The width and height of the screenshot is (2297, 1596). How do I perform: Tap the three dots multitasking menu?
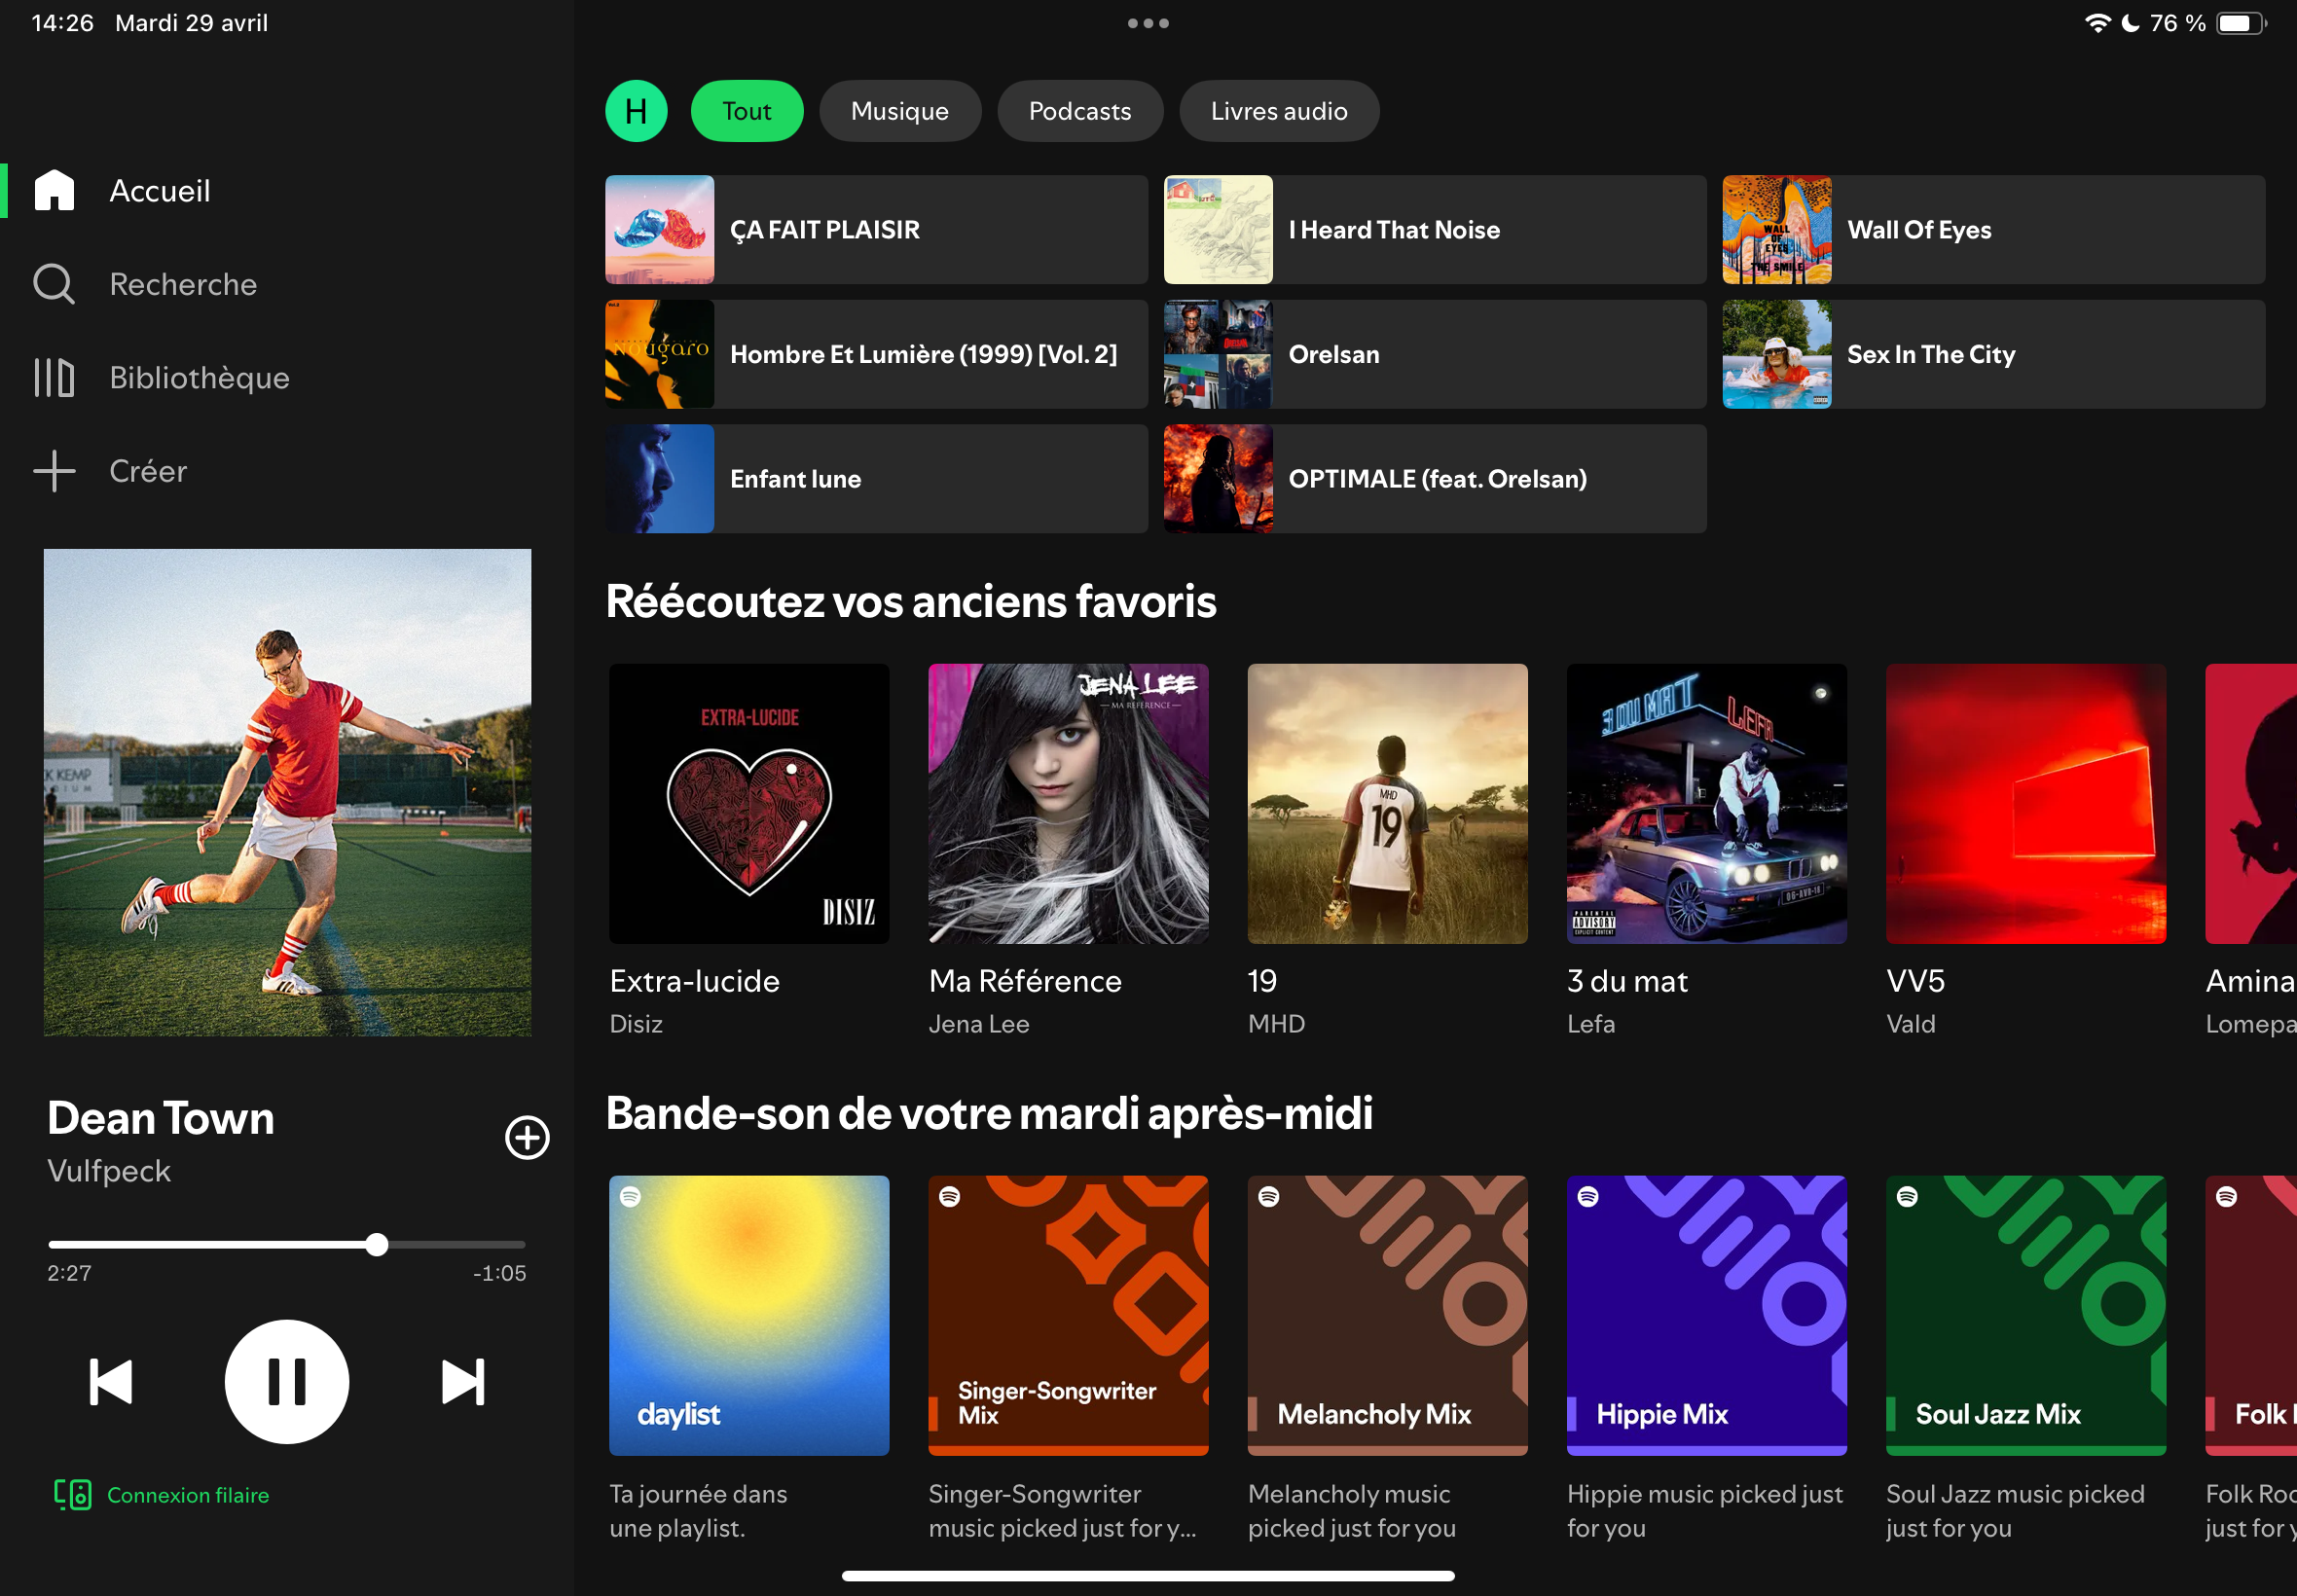pyautogui.click(x=1148, y=23)
